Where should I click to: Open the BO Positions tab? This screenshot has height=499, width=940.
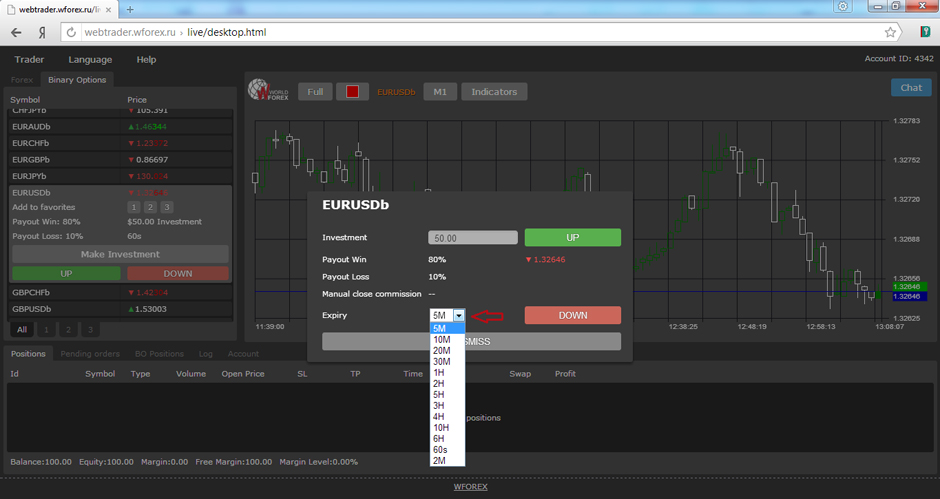coord(159,354)
